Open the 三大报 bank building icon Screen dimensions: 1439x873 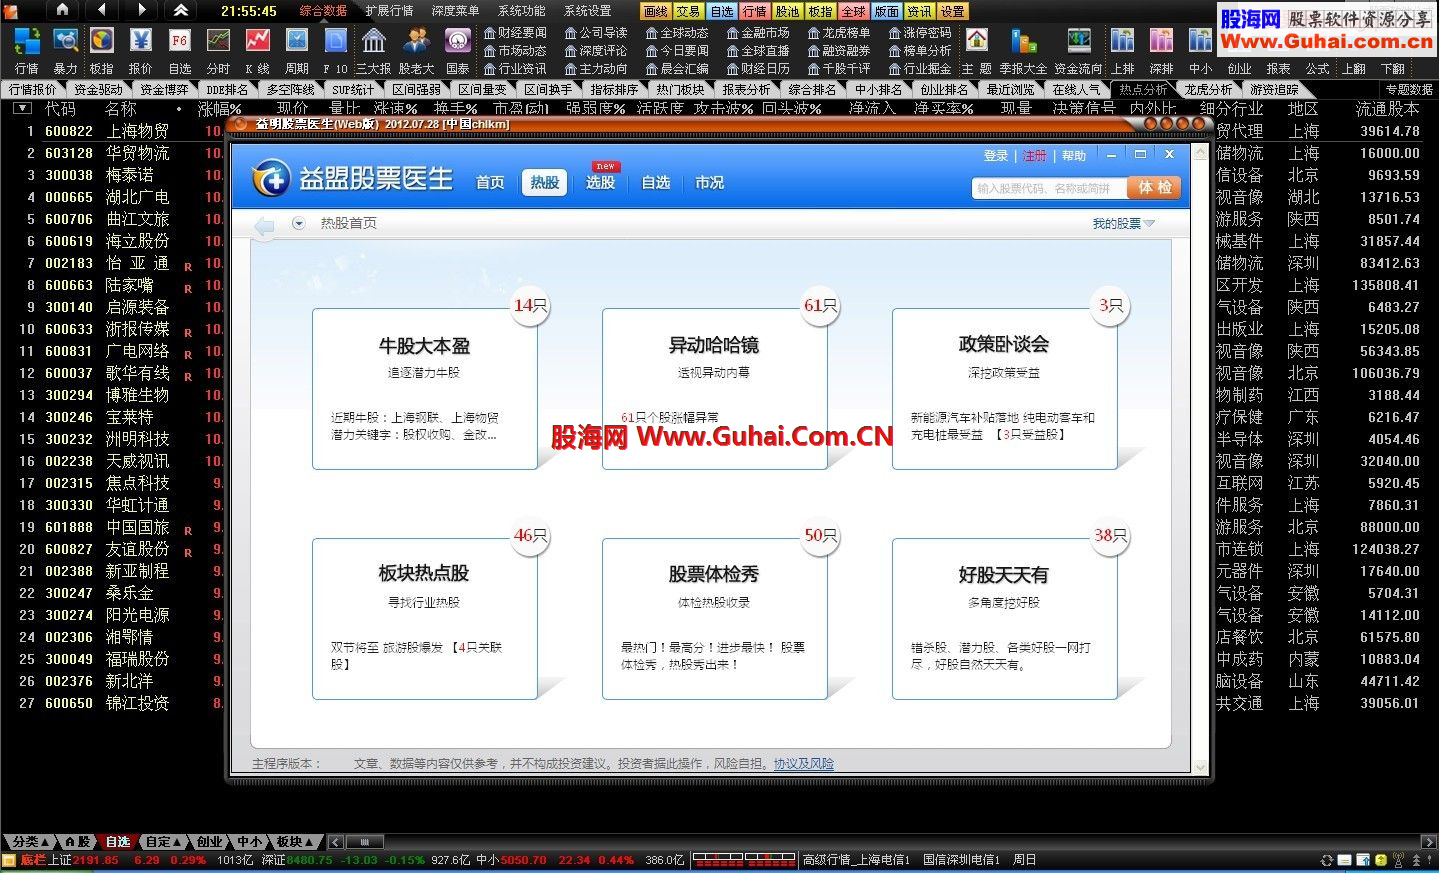pyautogui.click(x=374, y=41)
